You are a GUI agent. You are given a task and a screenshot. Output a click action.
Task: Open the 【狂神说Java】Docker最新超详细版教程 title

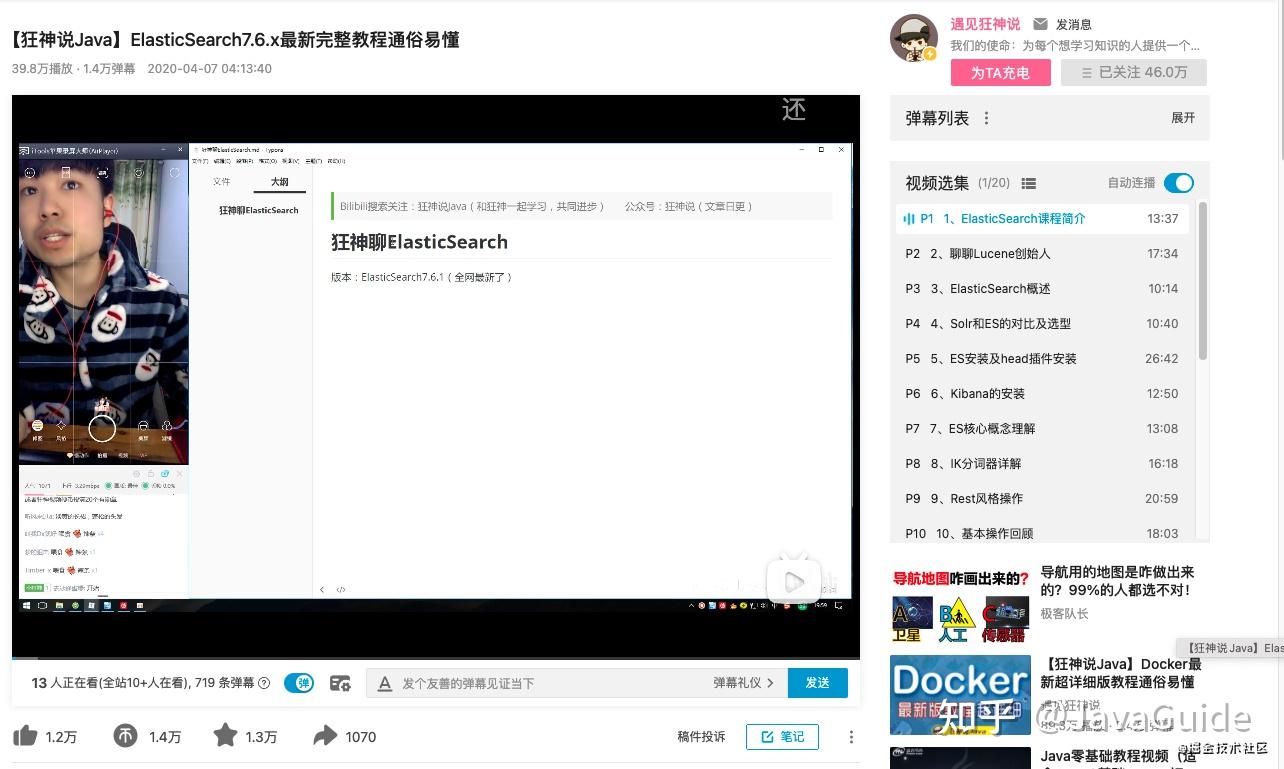(1121, 673)
